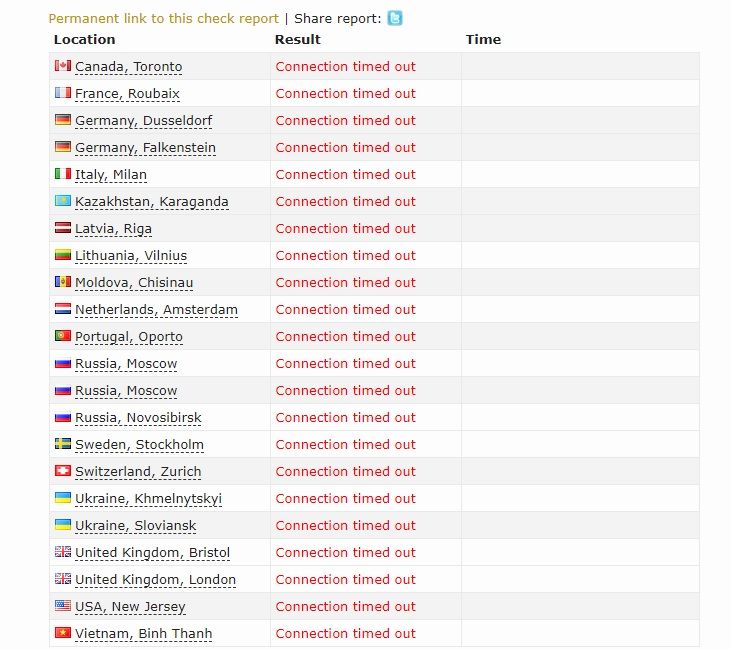Click the Twitter share report icon
This screenshot has width=731, height=650.
[x=395, y=18]
